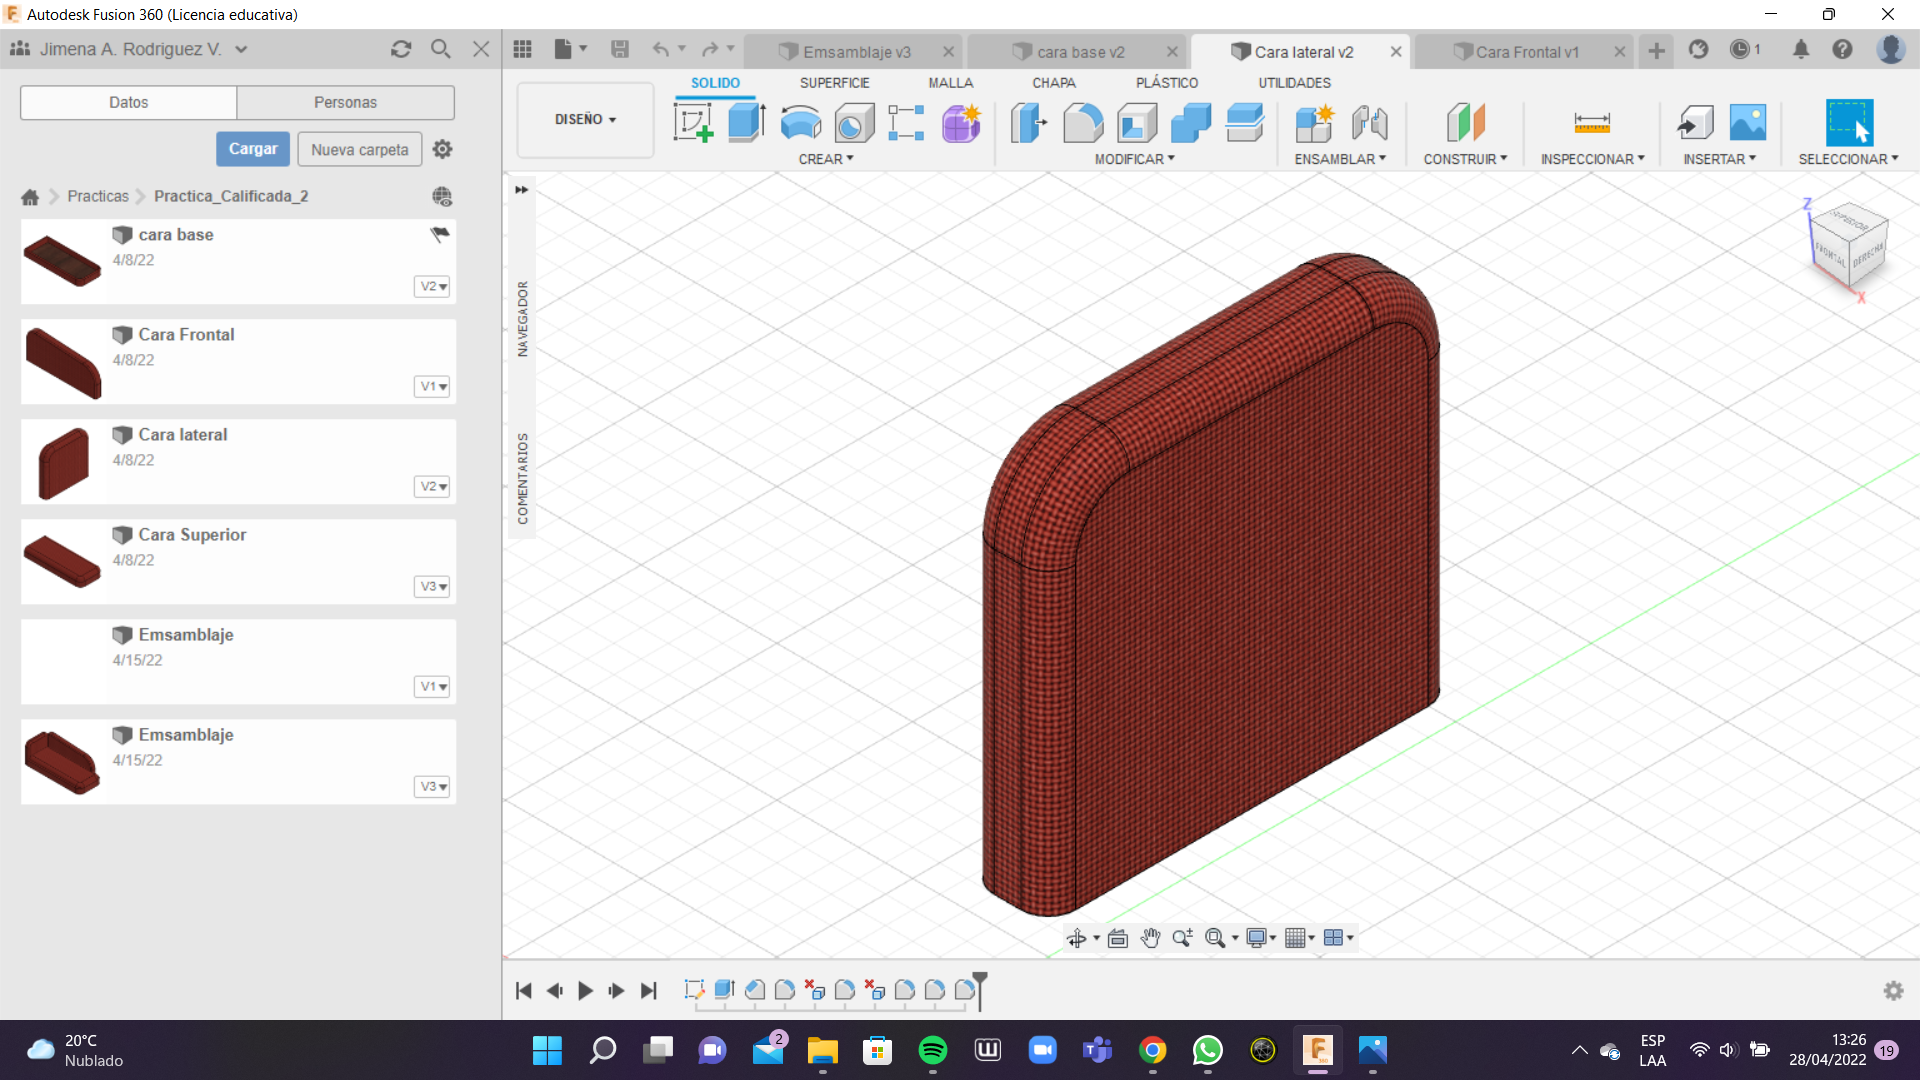Open version dropdown for Cara Superior
This screenshot has height=1080, width=1920.
pos(432,586)
